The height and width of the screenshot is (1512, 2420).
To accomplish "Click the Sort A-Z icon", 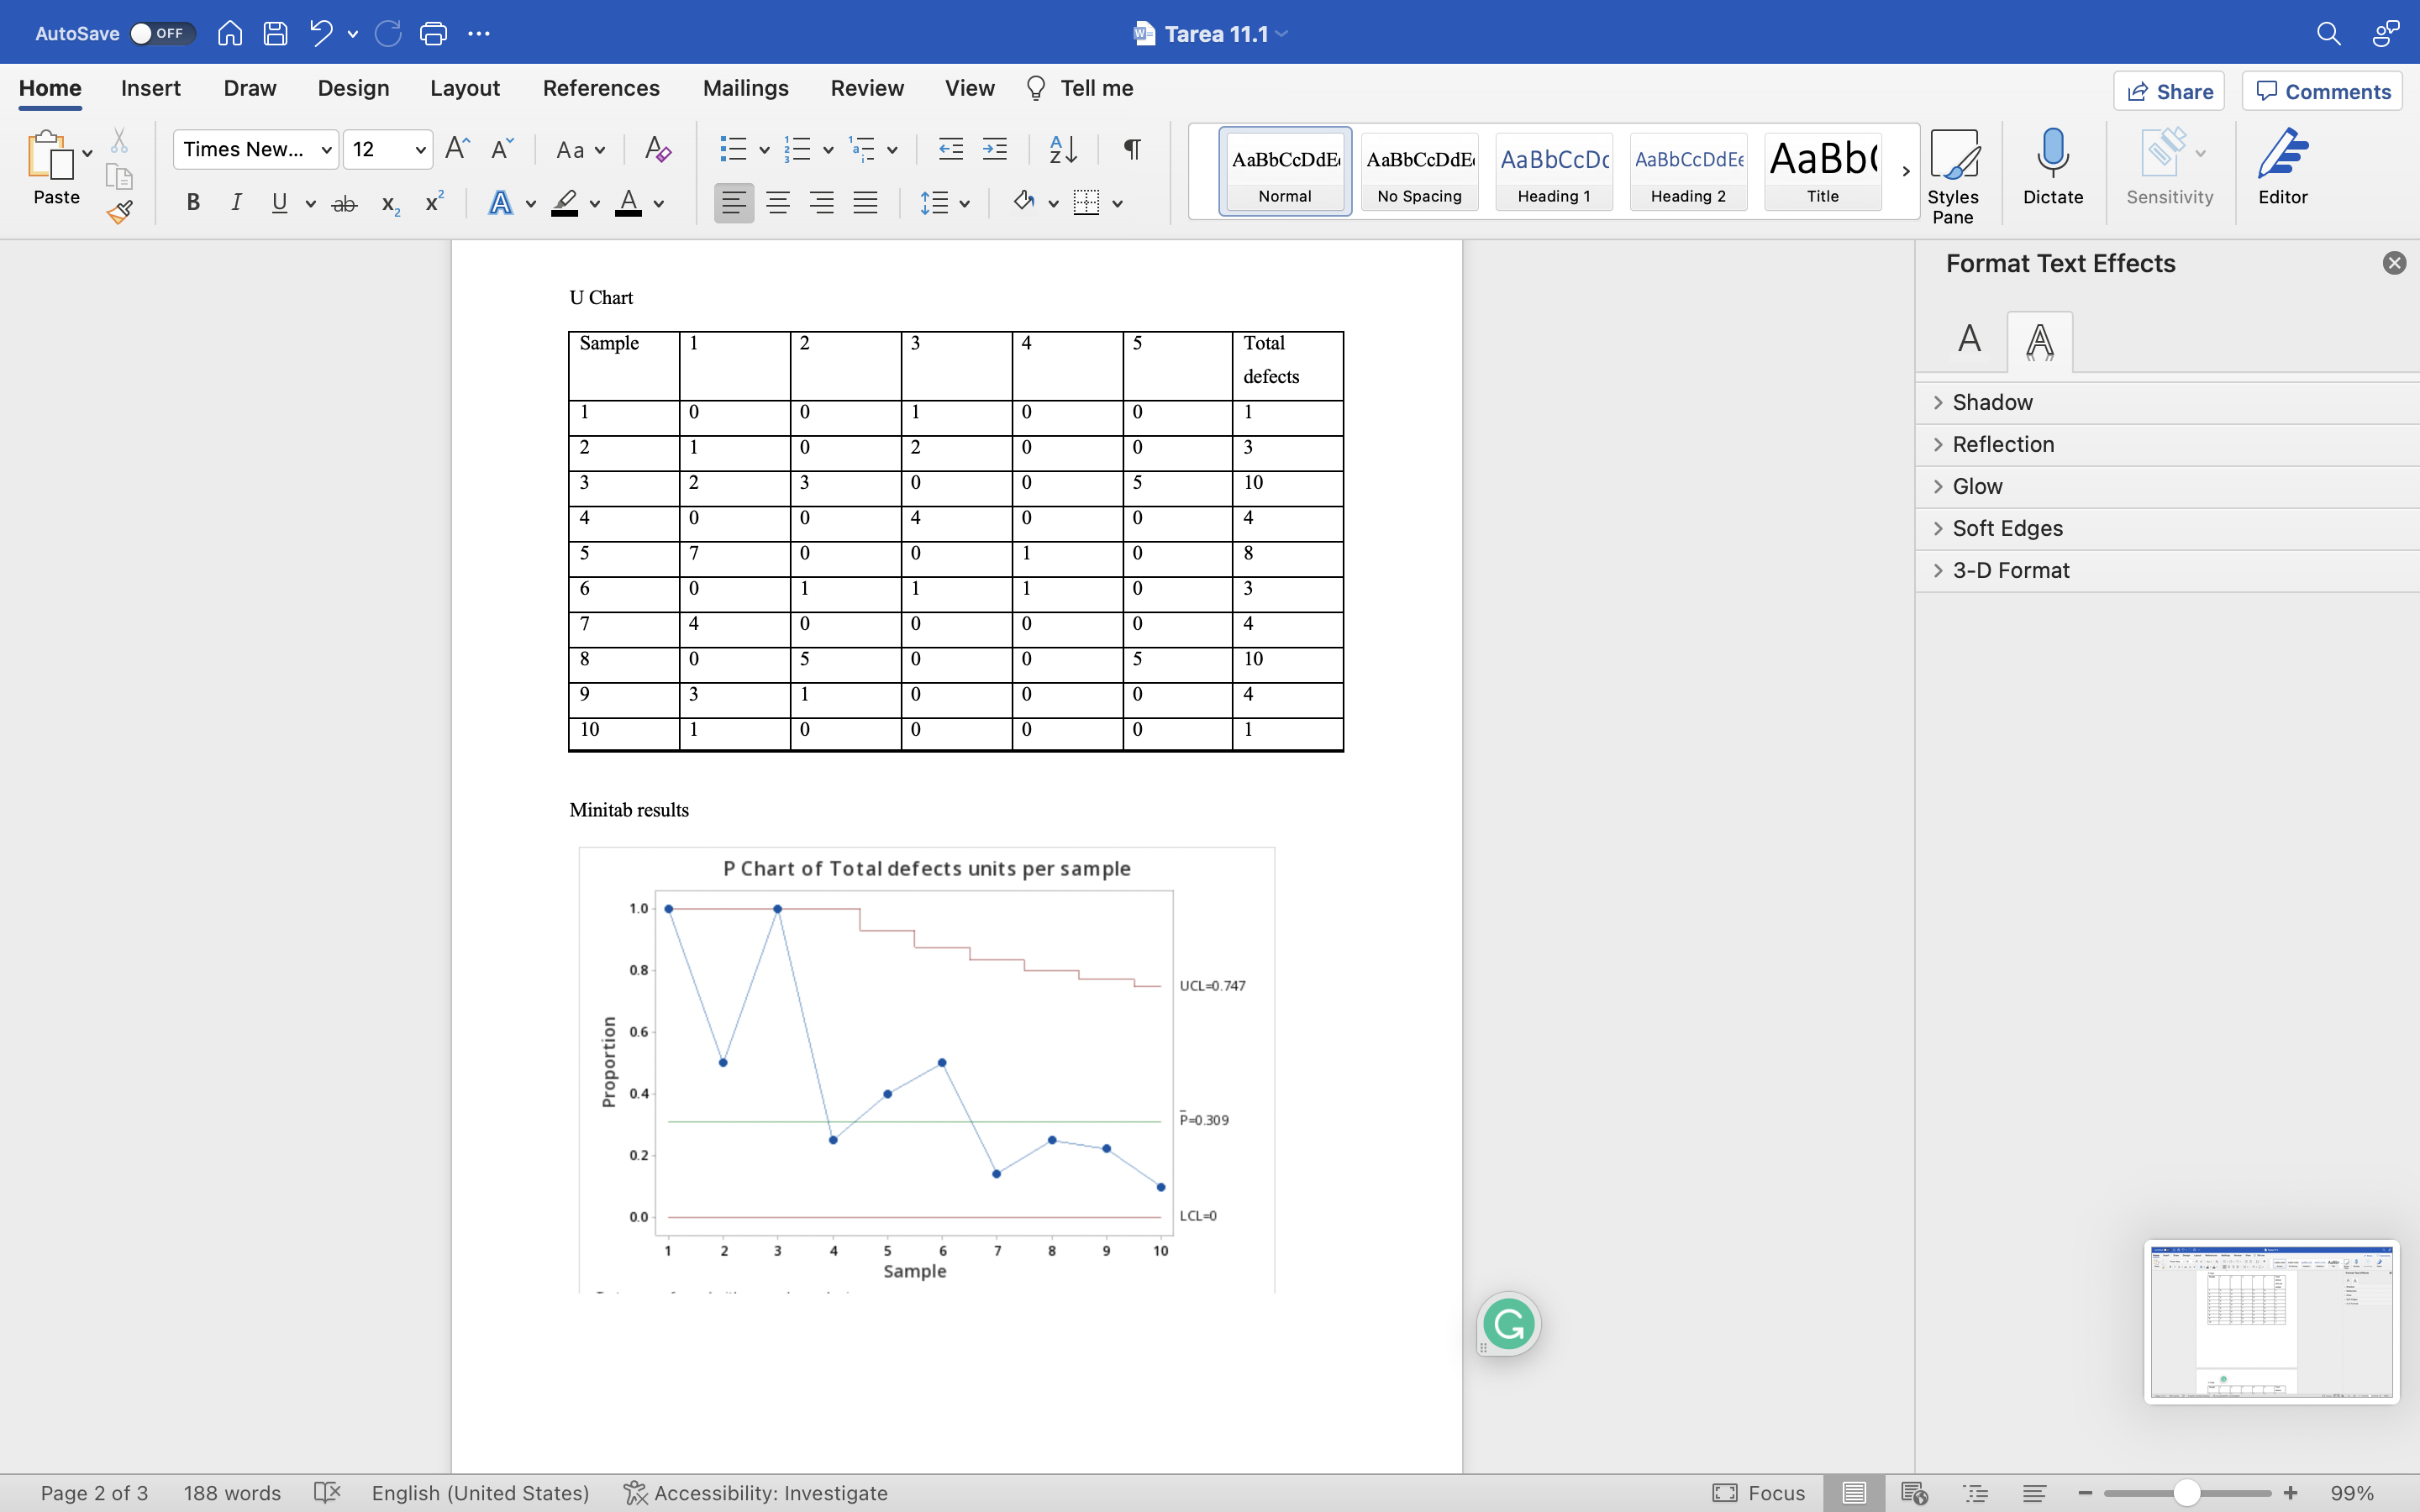I will (x=1062, y=150).
